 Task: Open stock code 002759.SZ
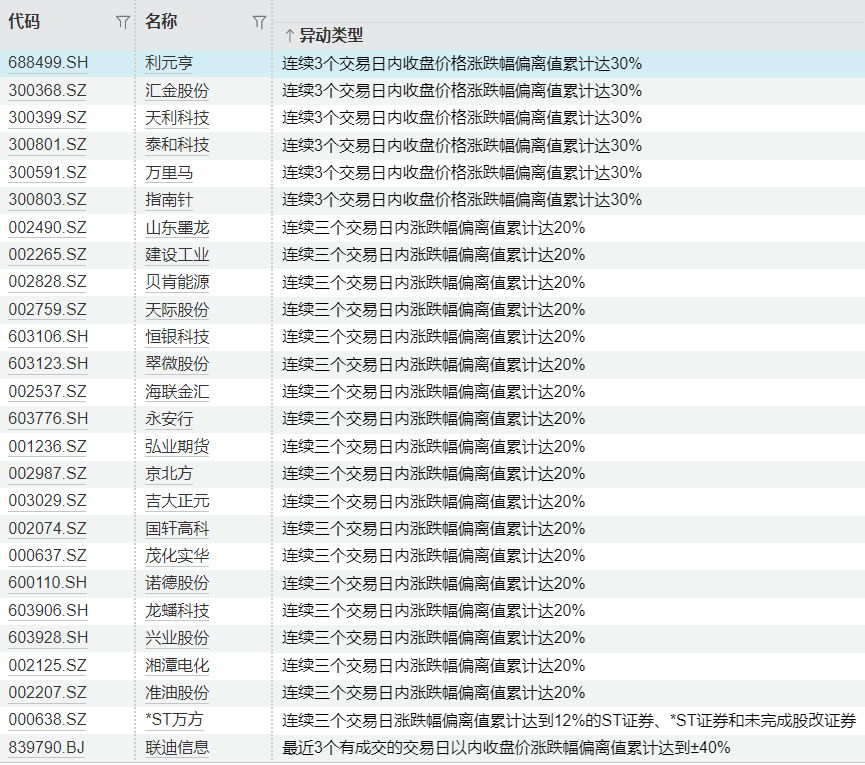point(47,309)
